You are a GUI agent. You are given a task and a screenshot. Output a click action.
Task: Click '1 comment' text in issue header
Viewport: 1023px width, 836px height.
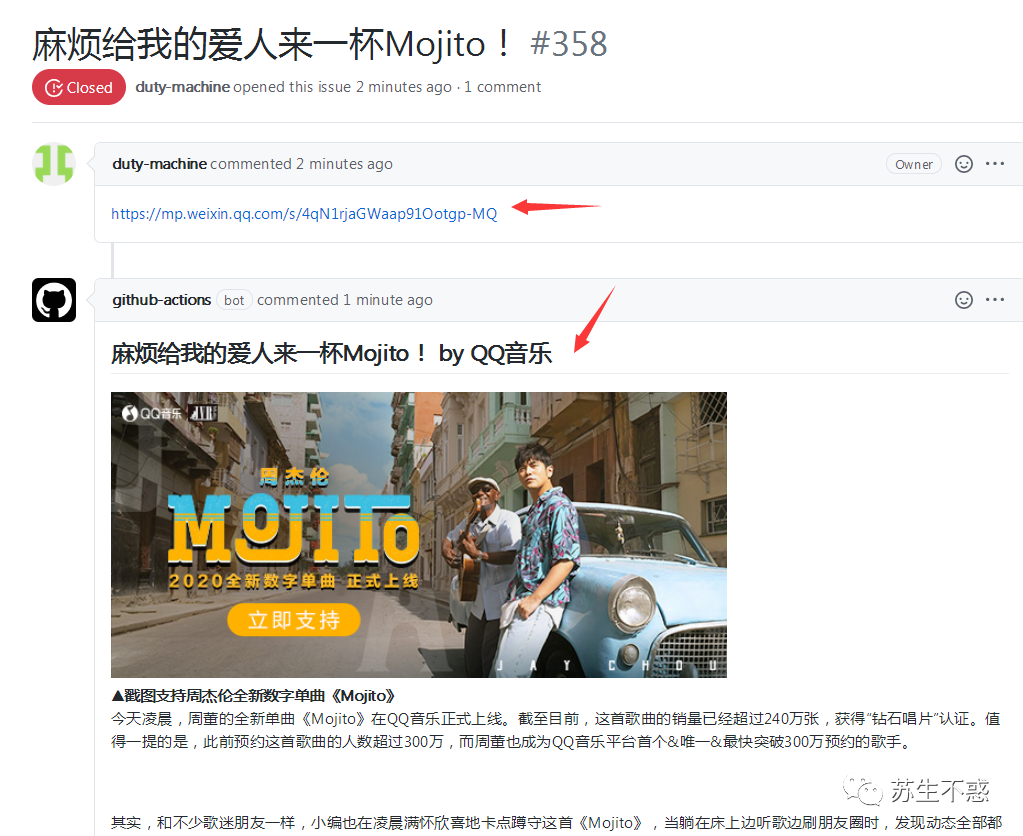point(502,87)
